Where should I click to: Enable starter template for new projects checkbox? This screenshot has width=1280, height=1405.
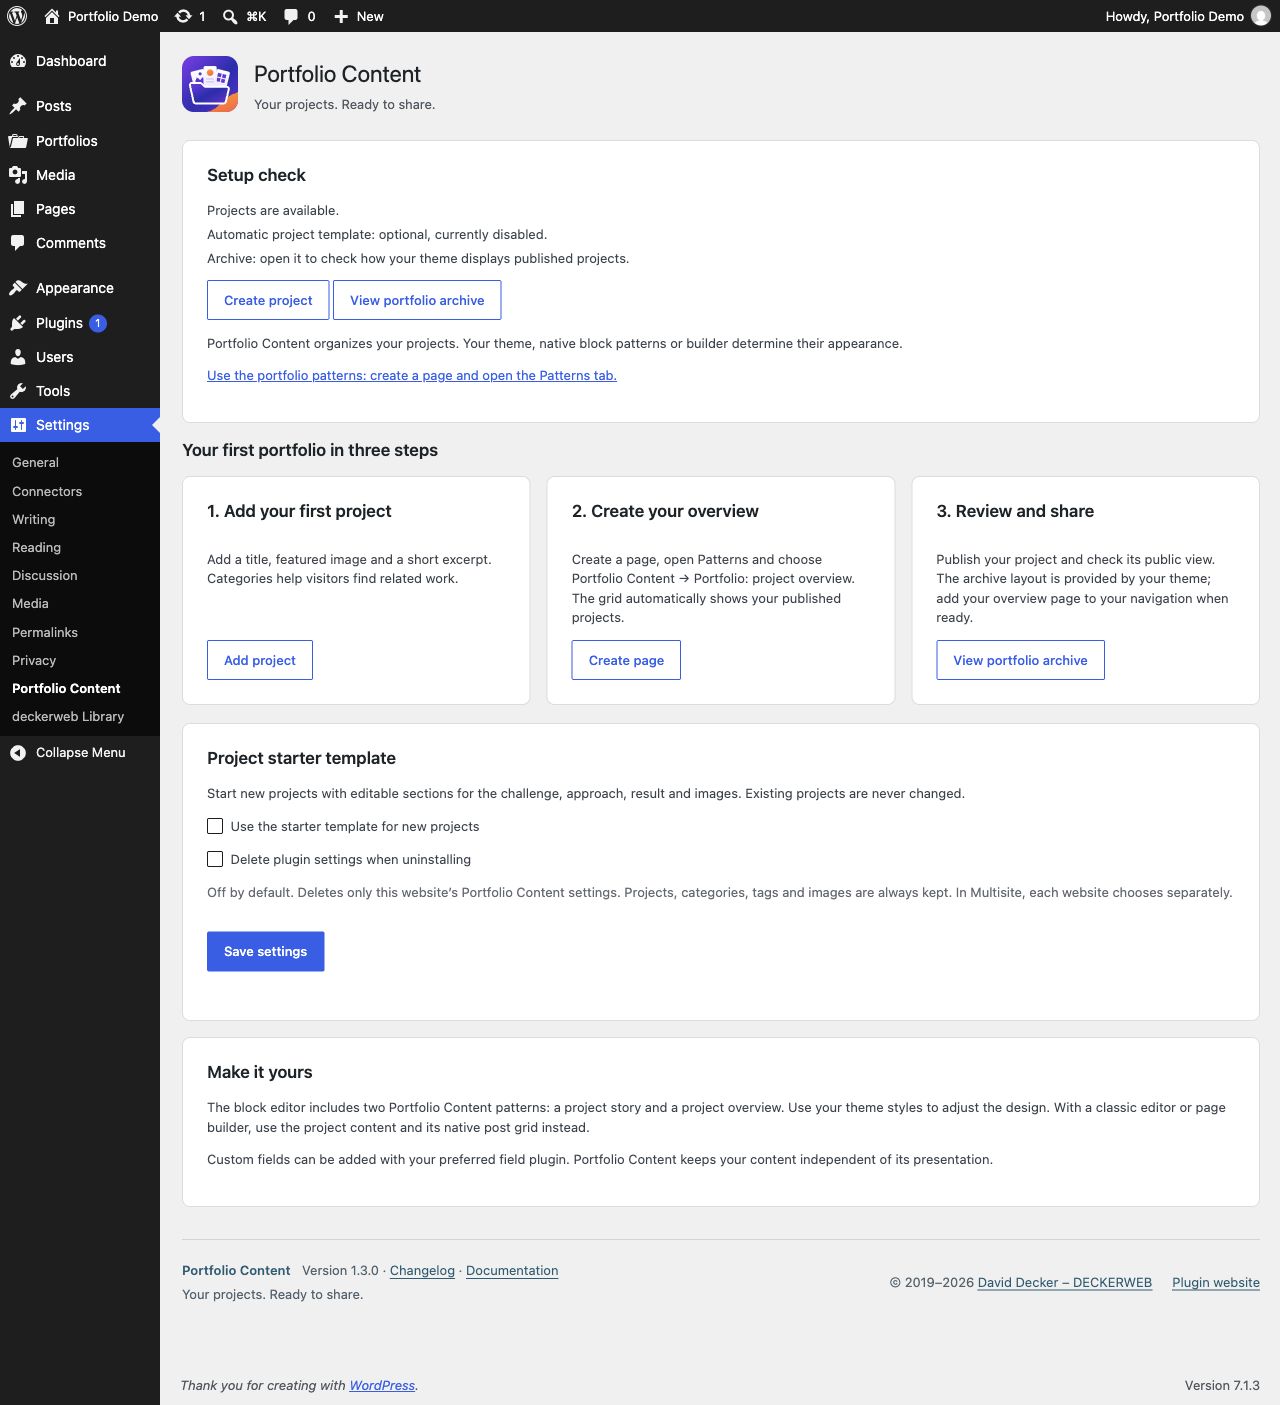215,826
